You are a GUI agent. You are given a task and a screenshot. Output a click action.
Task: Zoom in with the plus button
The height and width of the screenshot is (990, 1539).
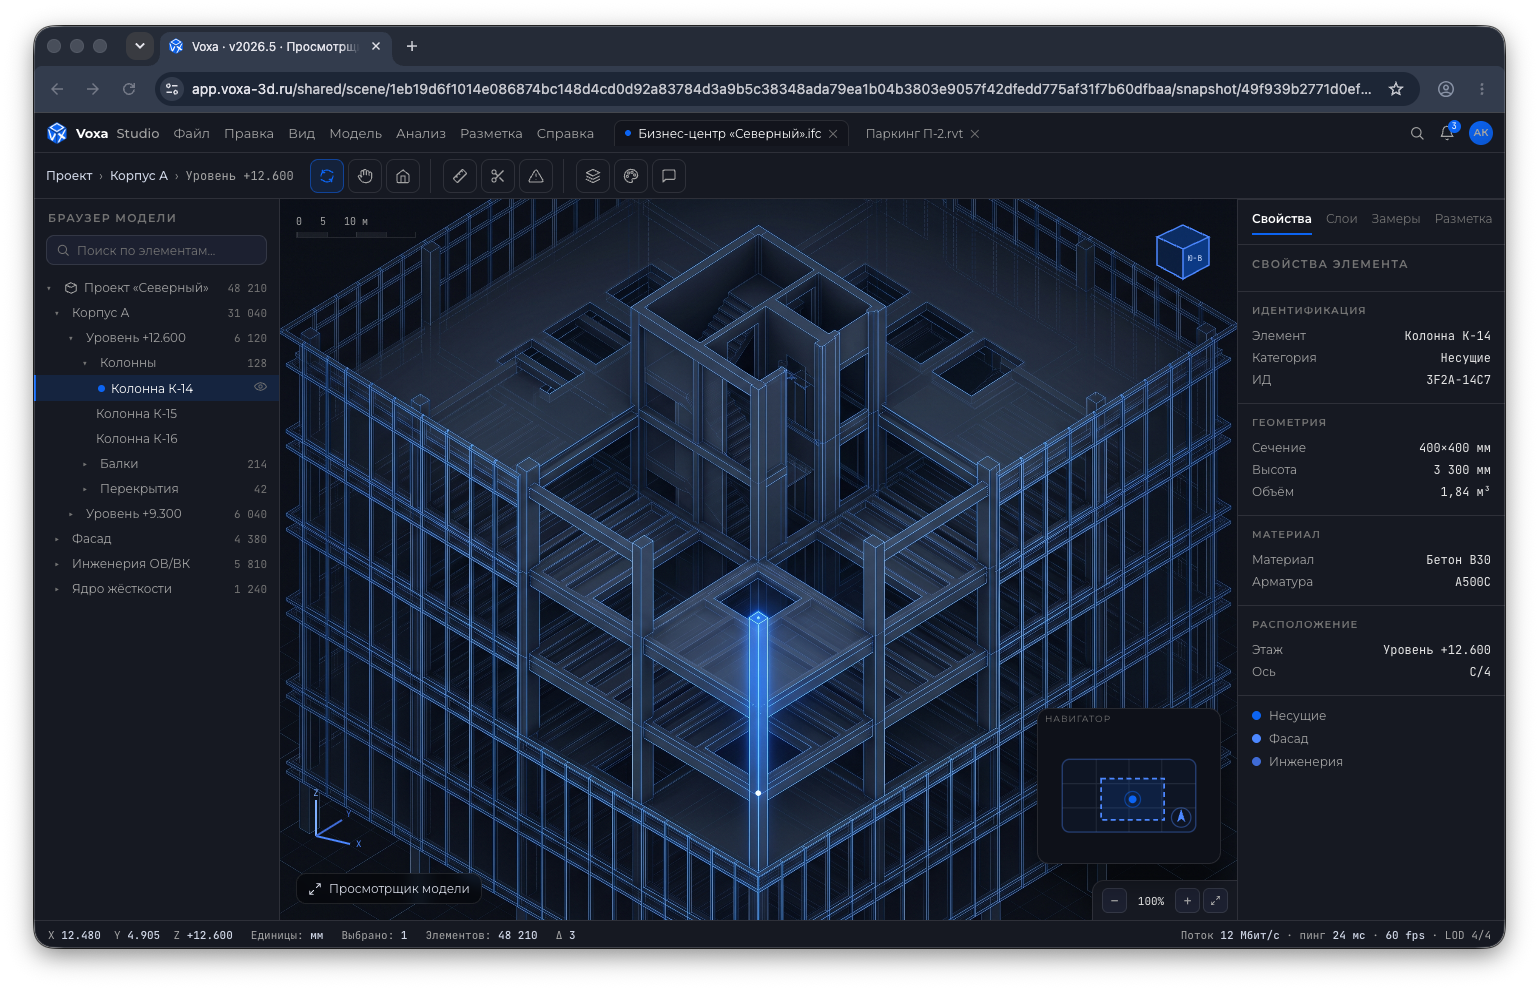(x=1187, y=901)
